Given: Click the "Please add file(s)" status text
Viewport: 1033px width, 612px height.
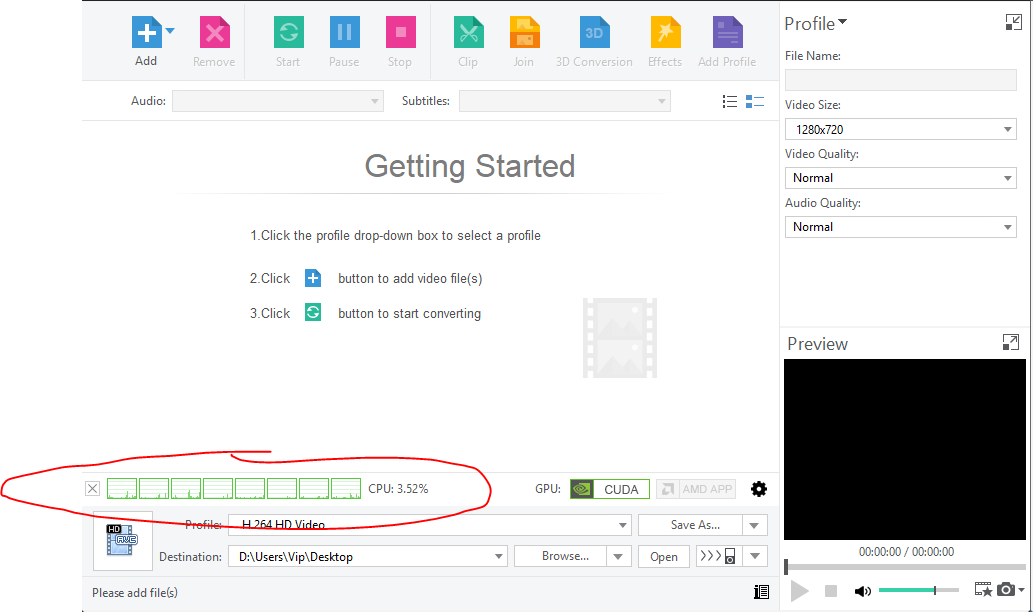Looking at the screenshot, I should click(135, 593).
